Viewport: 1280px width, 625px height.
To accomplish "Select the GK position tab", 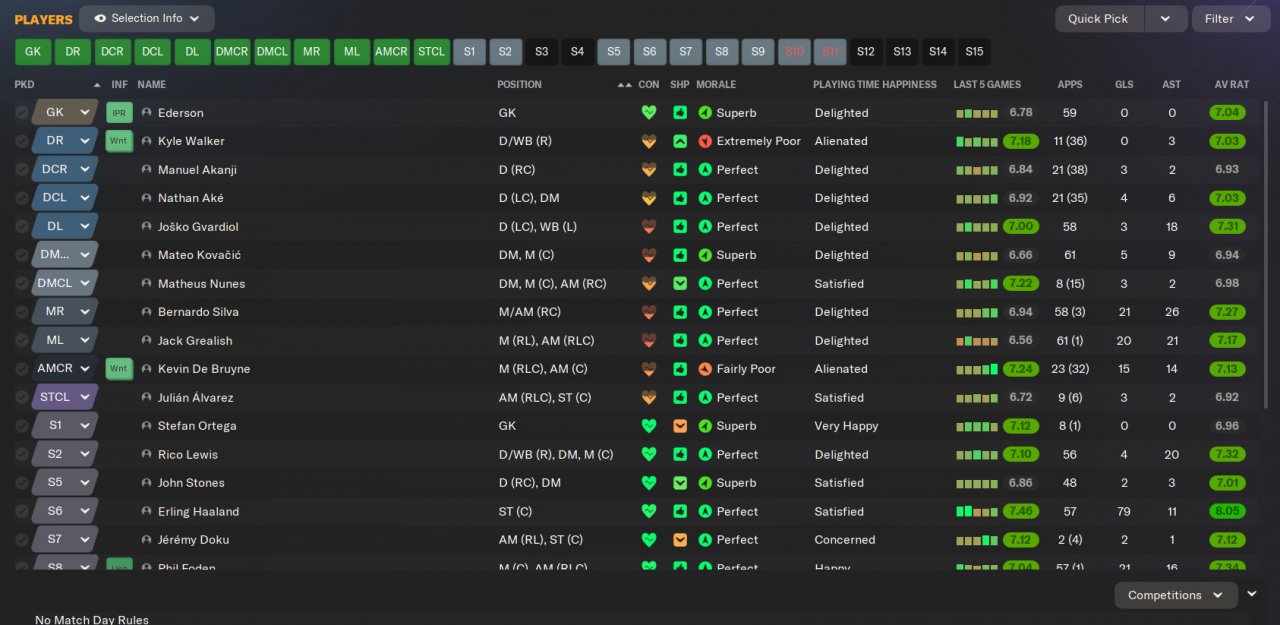I will [33, 52].
